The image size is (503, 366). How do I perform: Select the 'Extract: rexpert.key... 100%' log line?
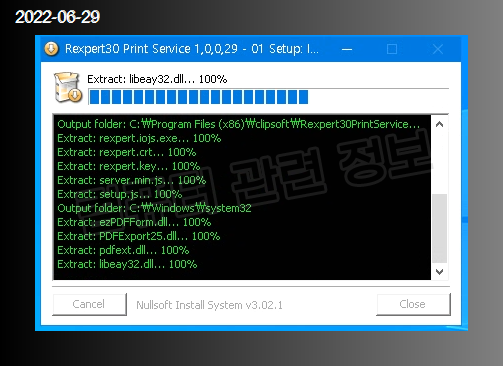129,166
